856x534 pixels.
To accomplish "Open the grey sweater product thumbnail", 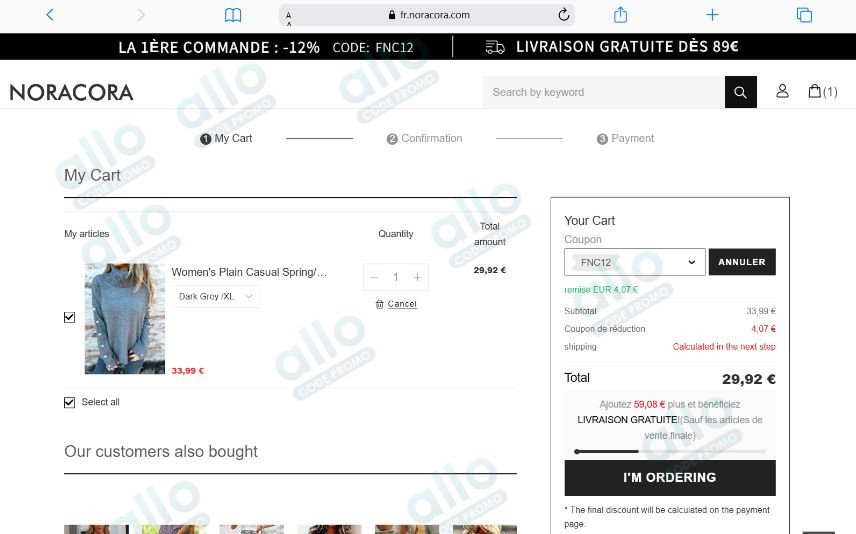I will click(x=124, y=318).
